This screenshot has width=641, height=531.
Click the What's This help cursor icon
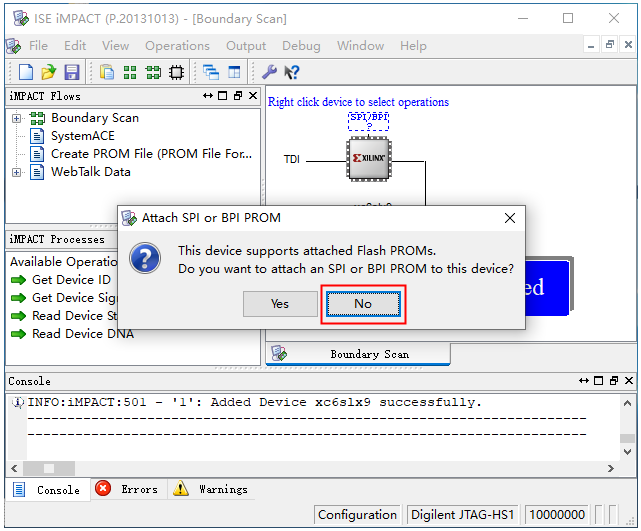tap(292, 72)
